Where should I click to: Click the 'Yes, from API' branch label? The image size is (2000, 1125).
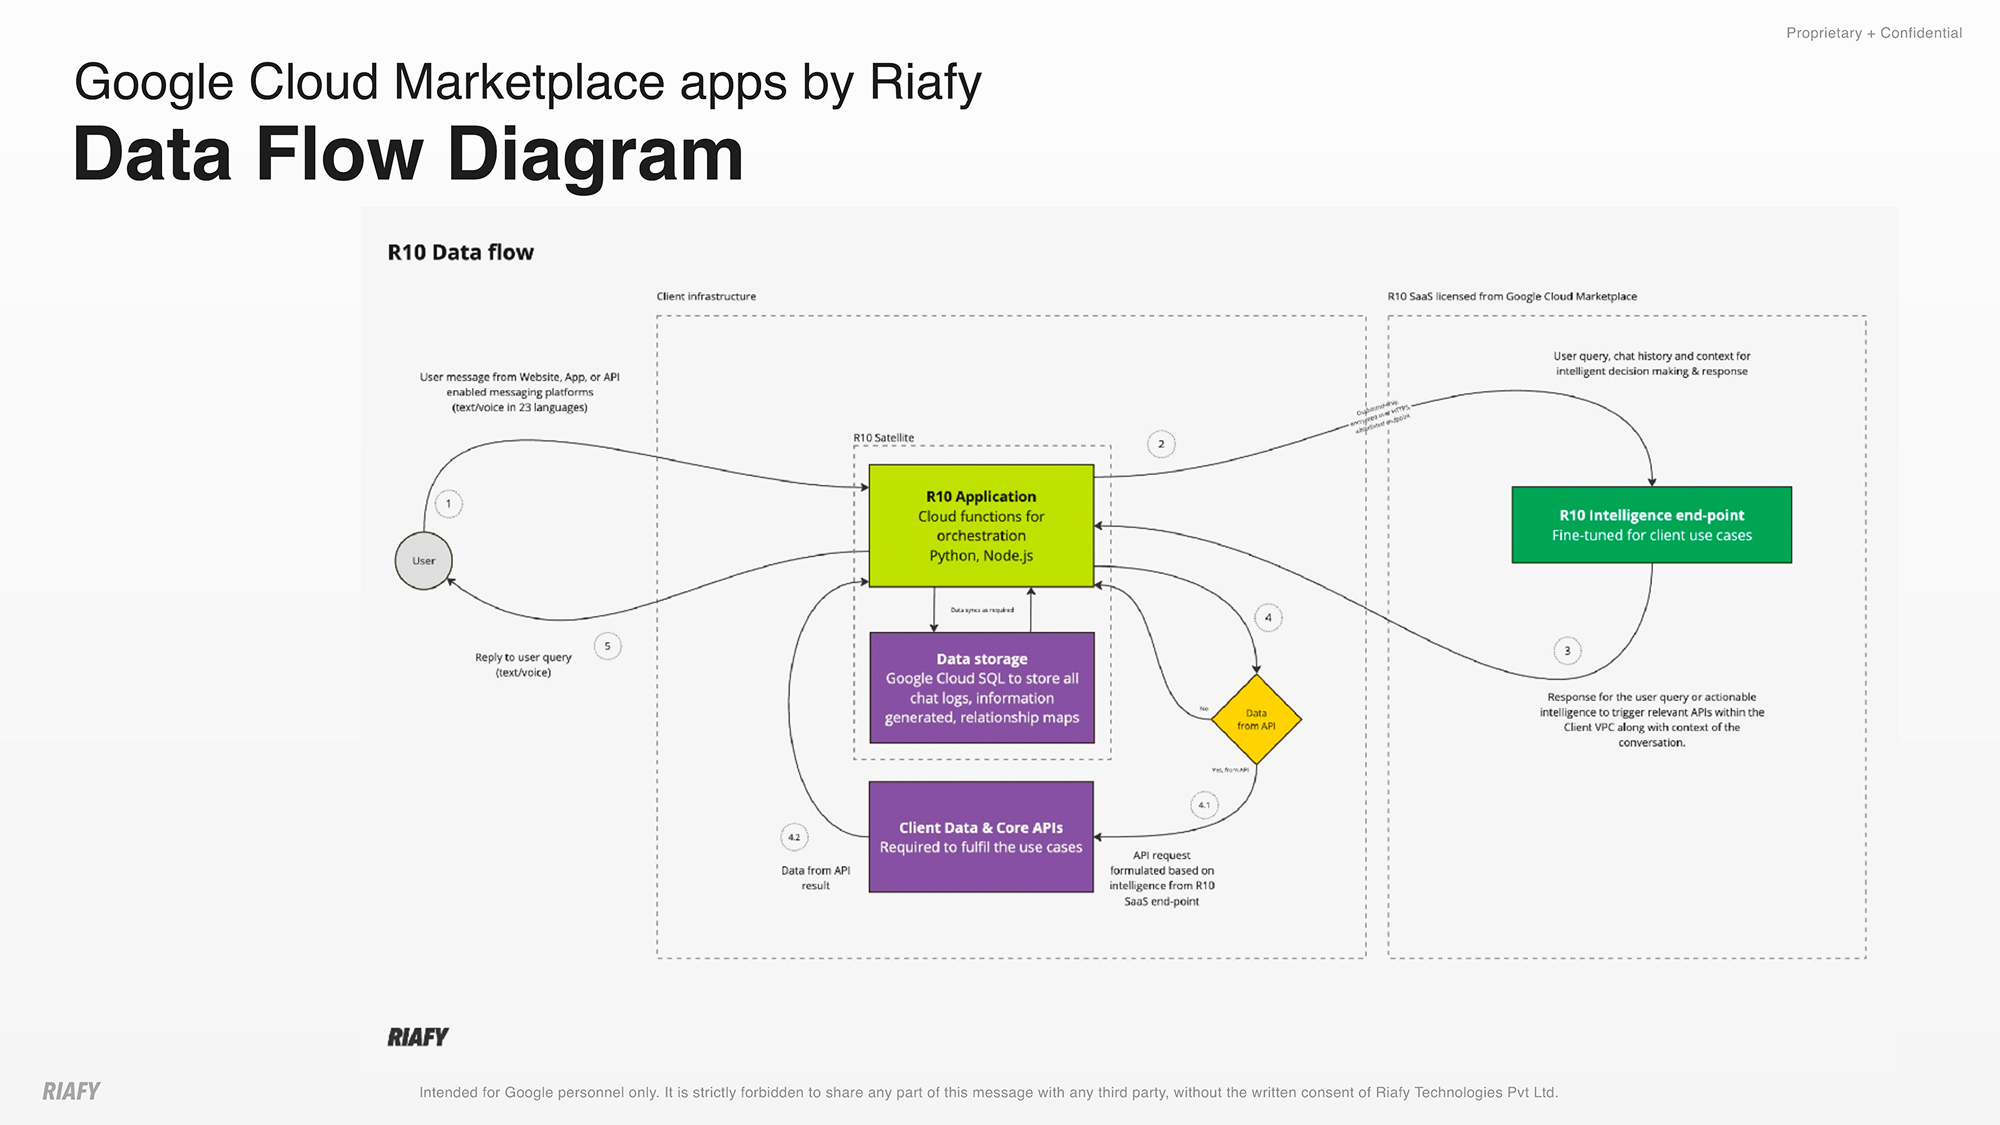(x=1230, y=770)
